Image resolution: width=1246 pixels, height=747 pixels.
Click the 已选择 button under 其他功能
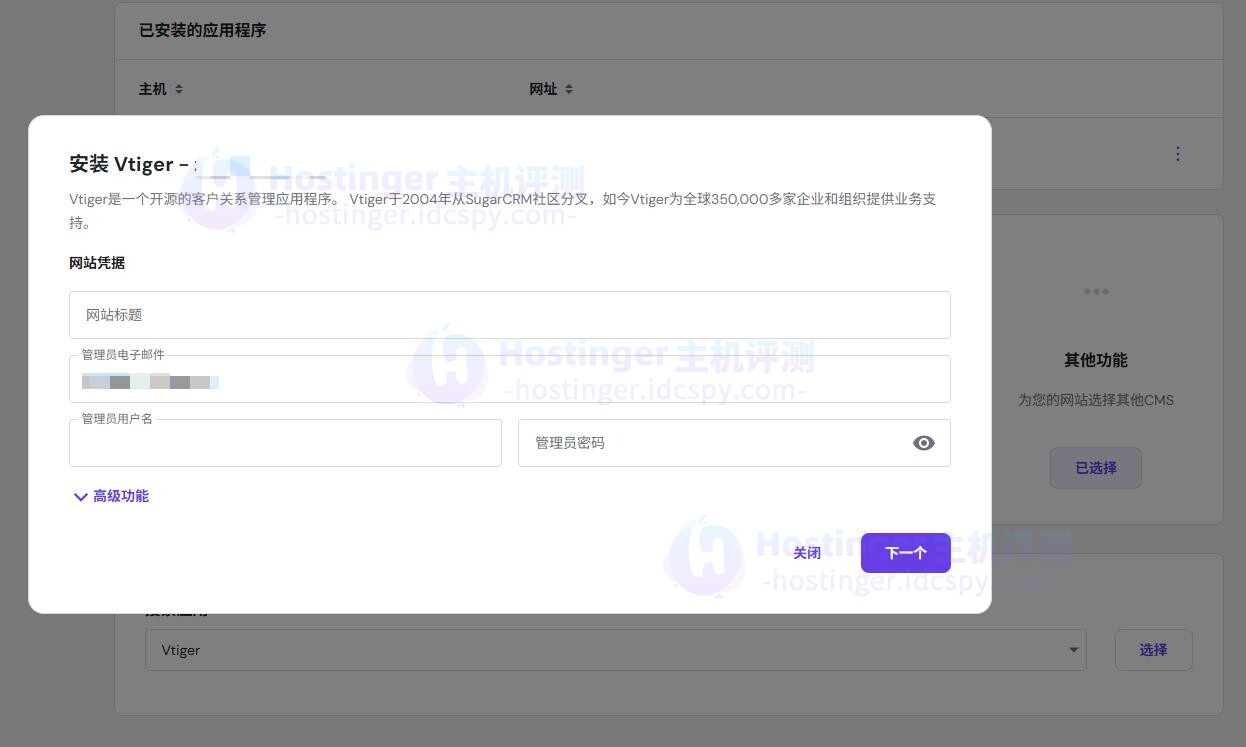(x=1095, y=467)
